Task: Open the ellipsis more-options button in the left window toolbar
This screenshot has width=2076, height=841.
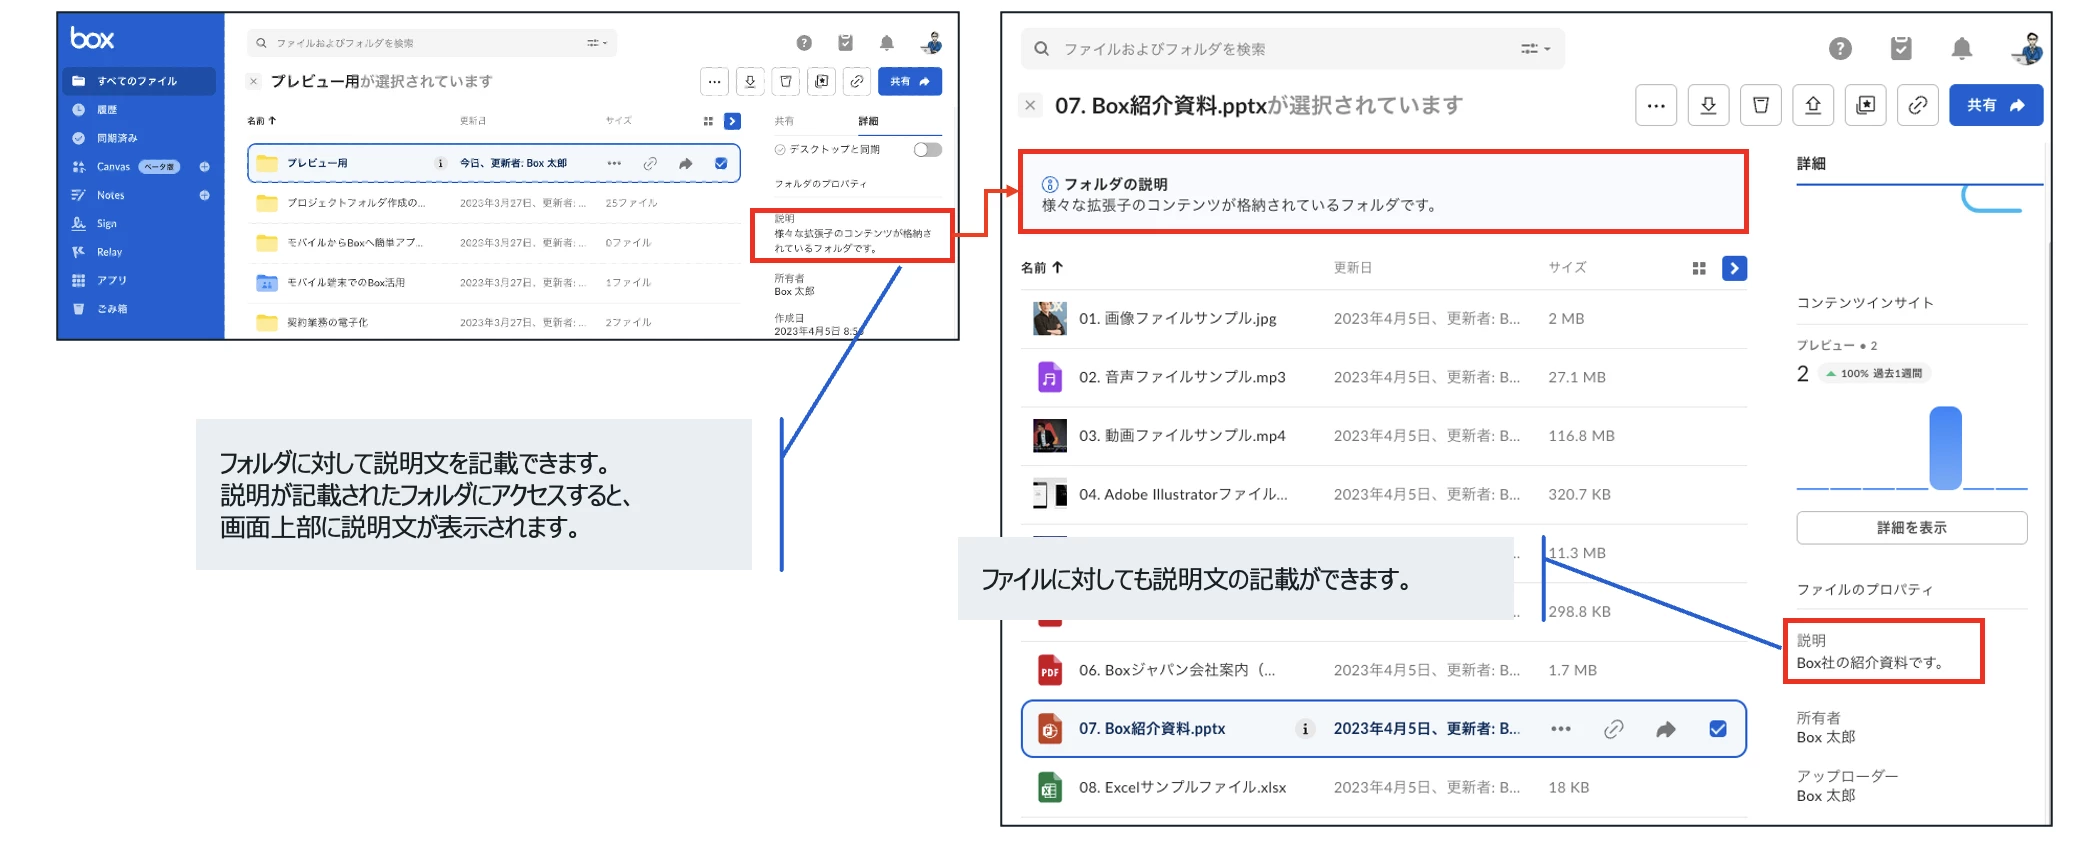Action: click(714, 81)
